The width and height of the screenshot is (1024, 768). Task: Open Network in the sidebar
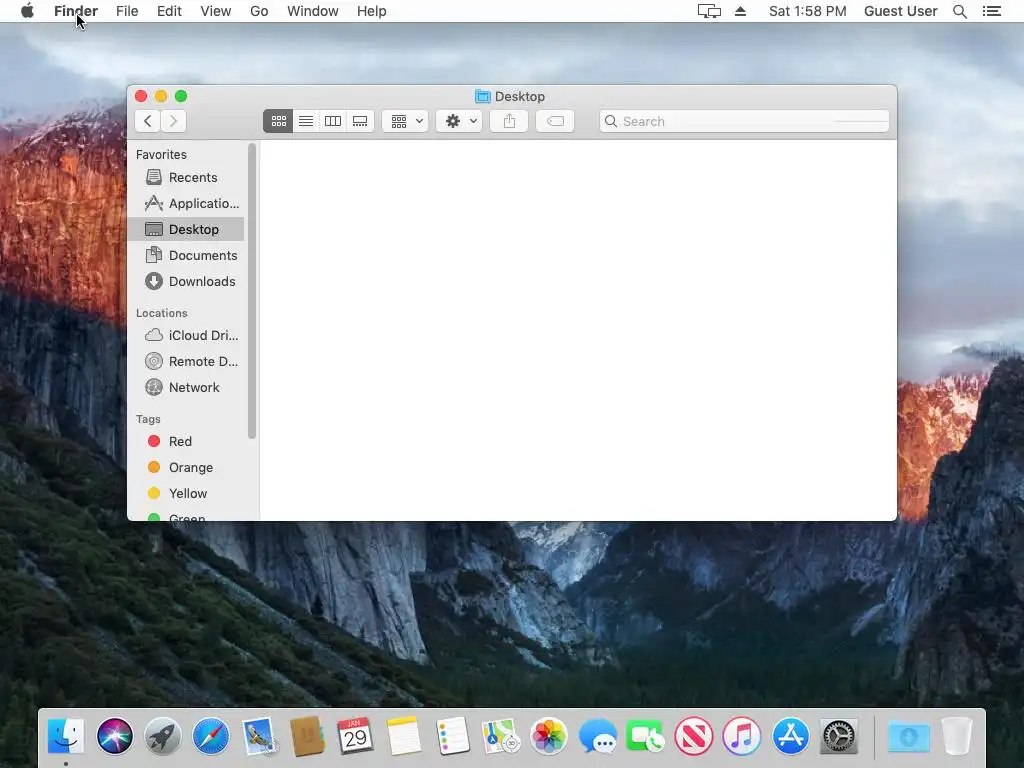[186, 387]
